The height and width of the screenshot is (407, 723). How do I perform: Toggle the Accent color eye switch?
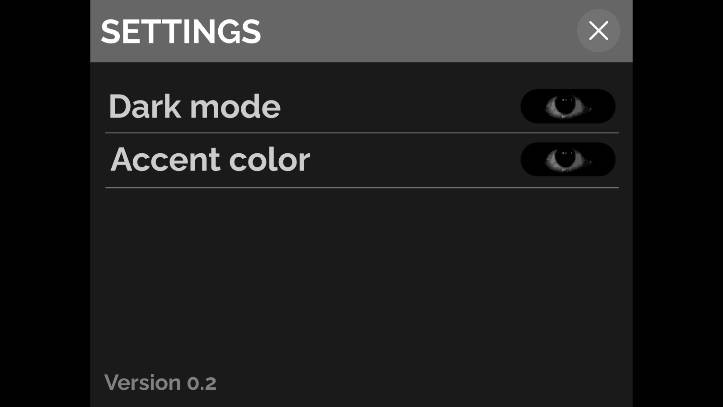coord(567,159)
